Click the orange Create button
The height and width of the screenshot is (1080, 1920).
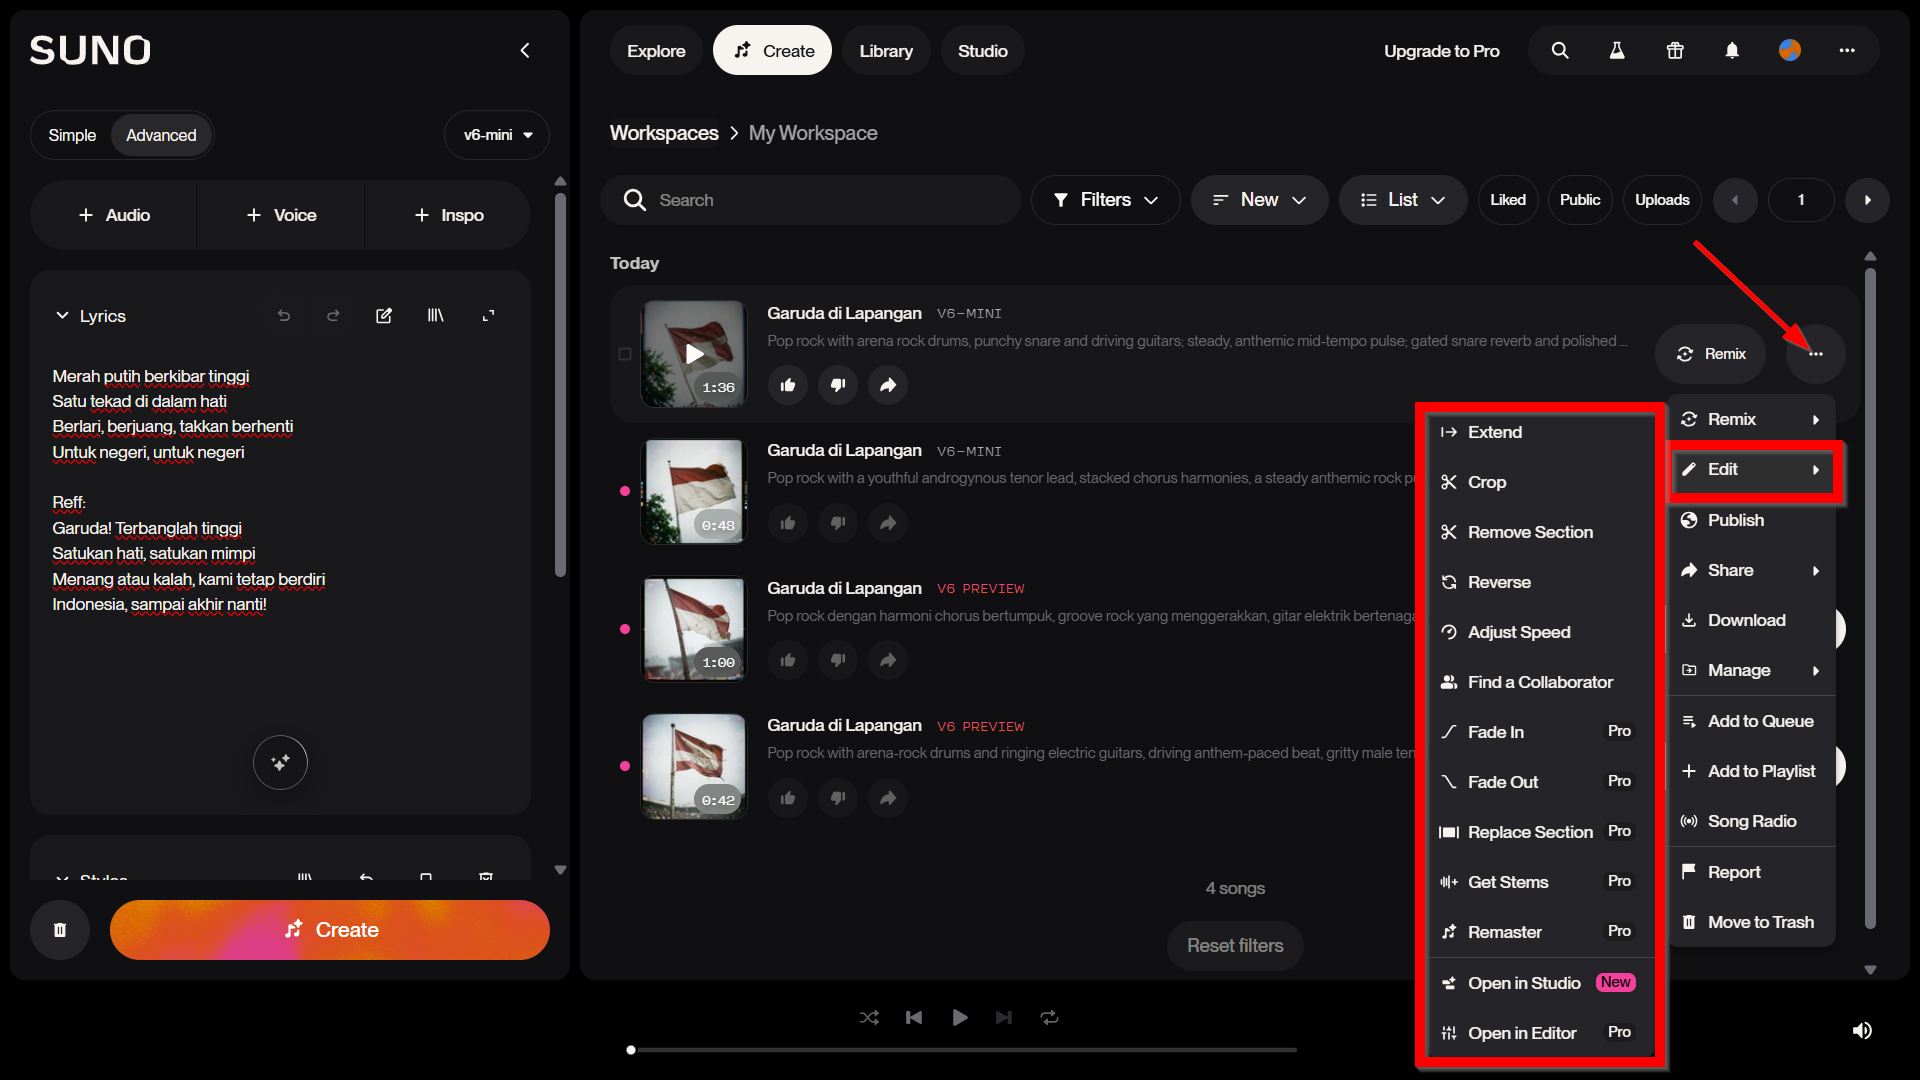[x=330, y=930]
